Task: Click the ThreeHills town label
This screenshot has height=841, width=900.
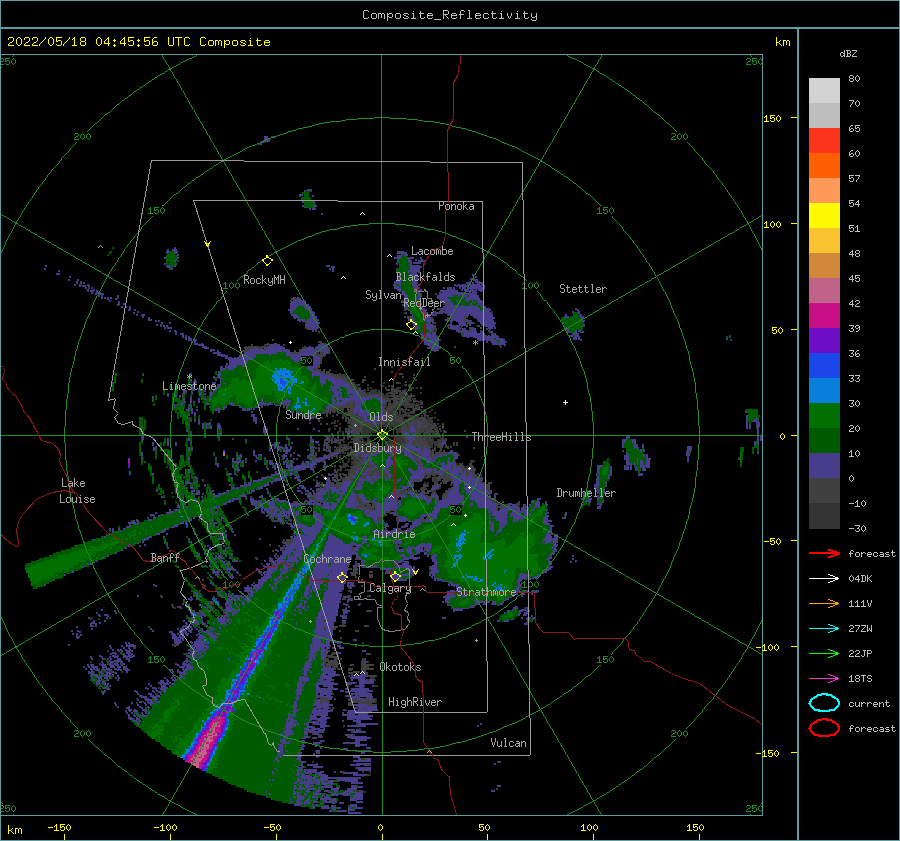Action: (x=502, y=437)
